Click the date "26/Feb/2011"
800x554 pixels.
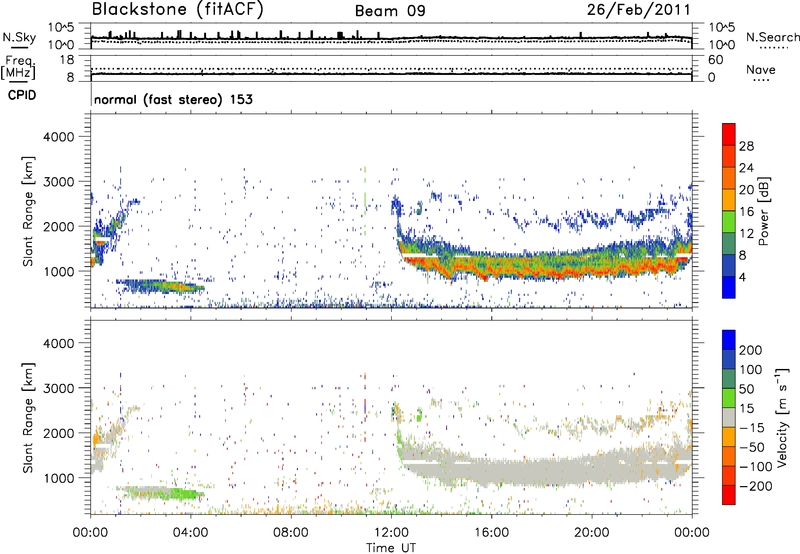tap(638, 9)
